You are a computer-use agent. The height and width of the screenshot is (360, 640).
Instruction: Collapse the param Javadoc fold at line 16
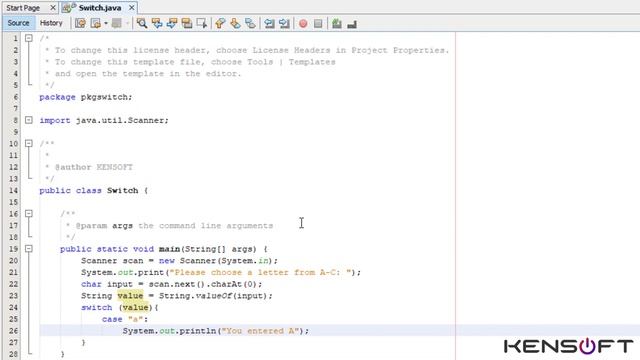click(29, 213)
